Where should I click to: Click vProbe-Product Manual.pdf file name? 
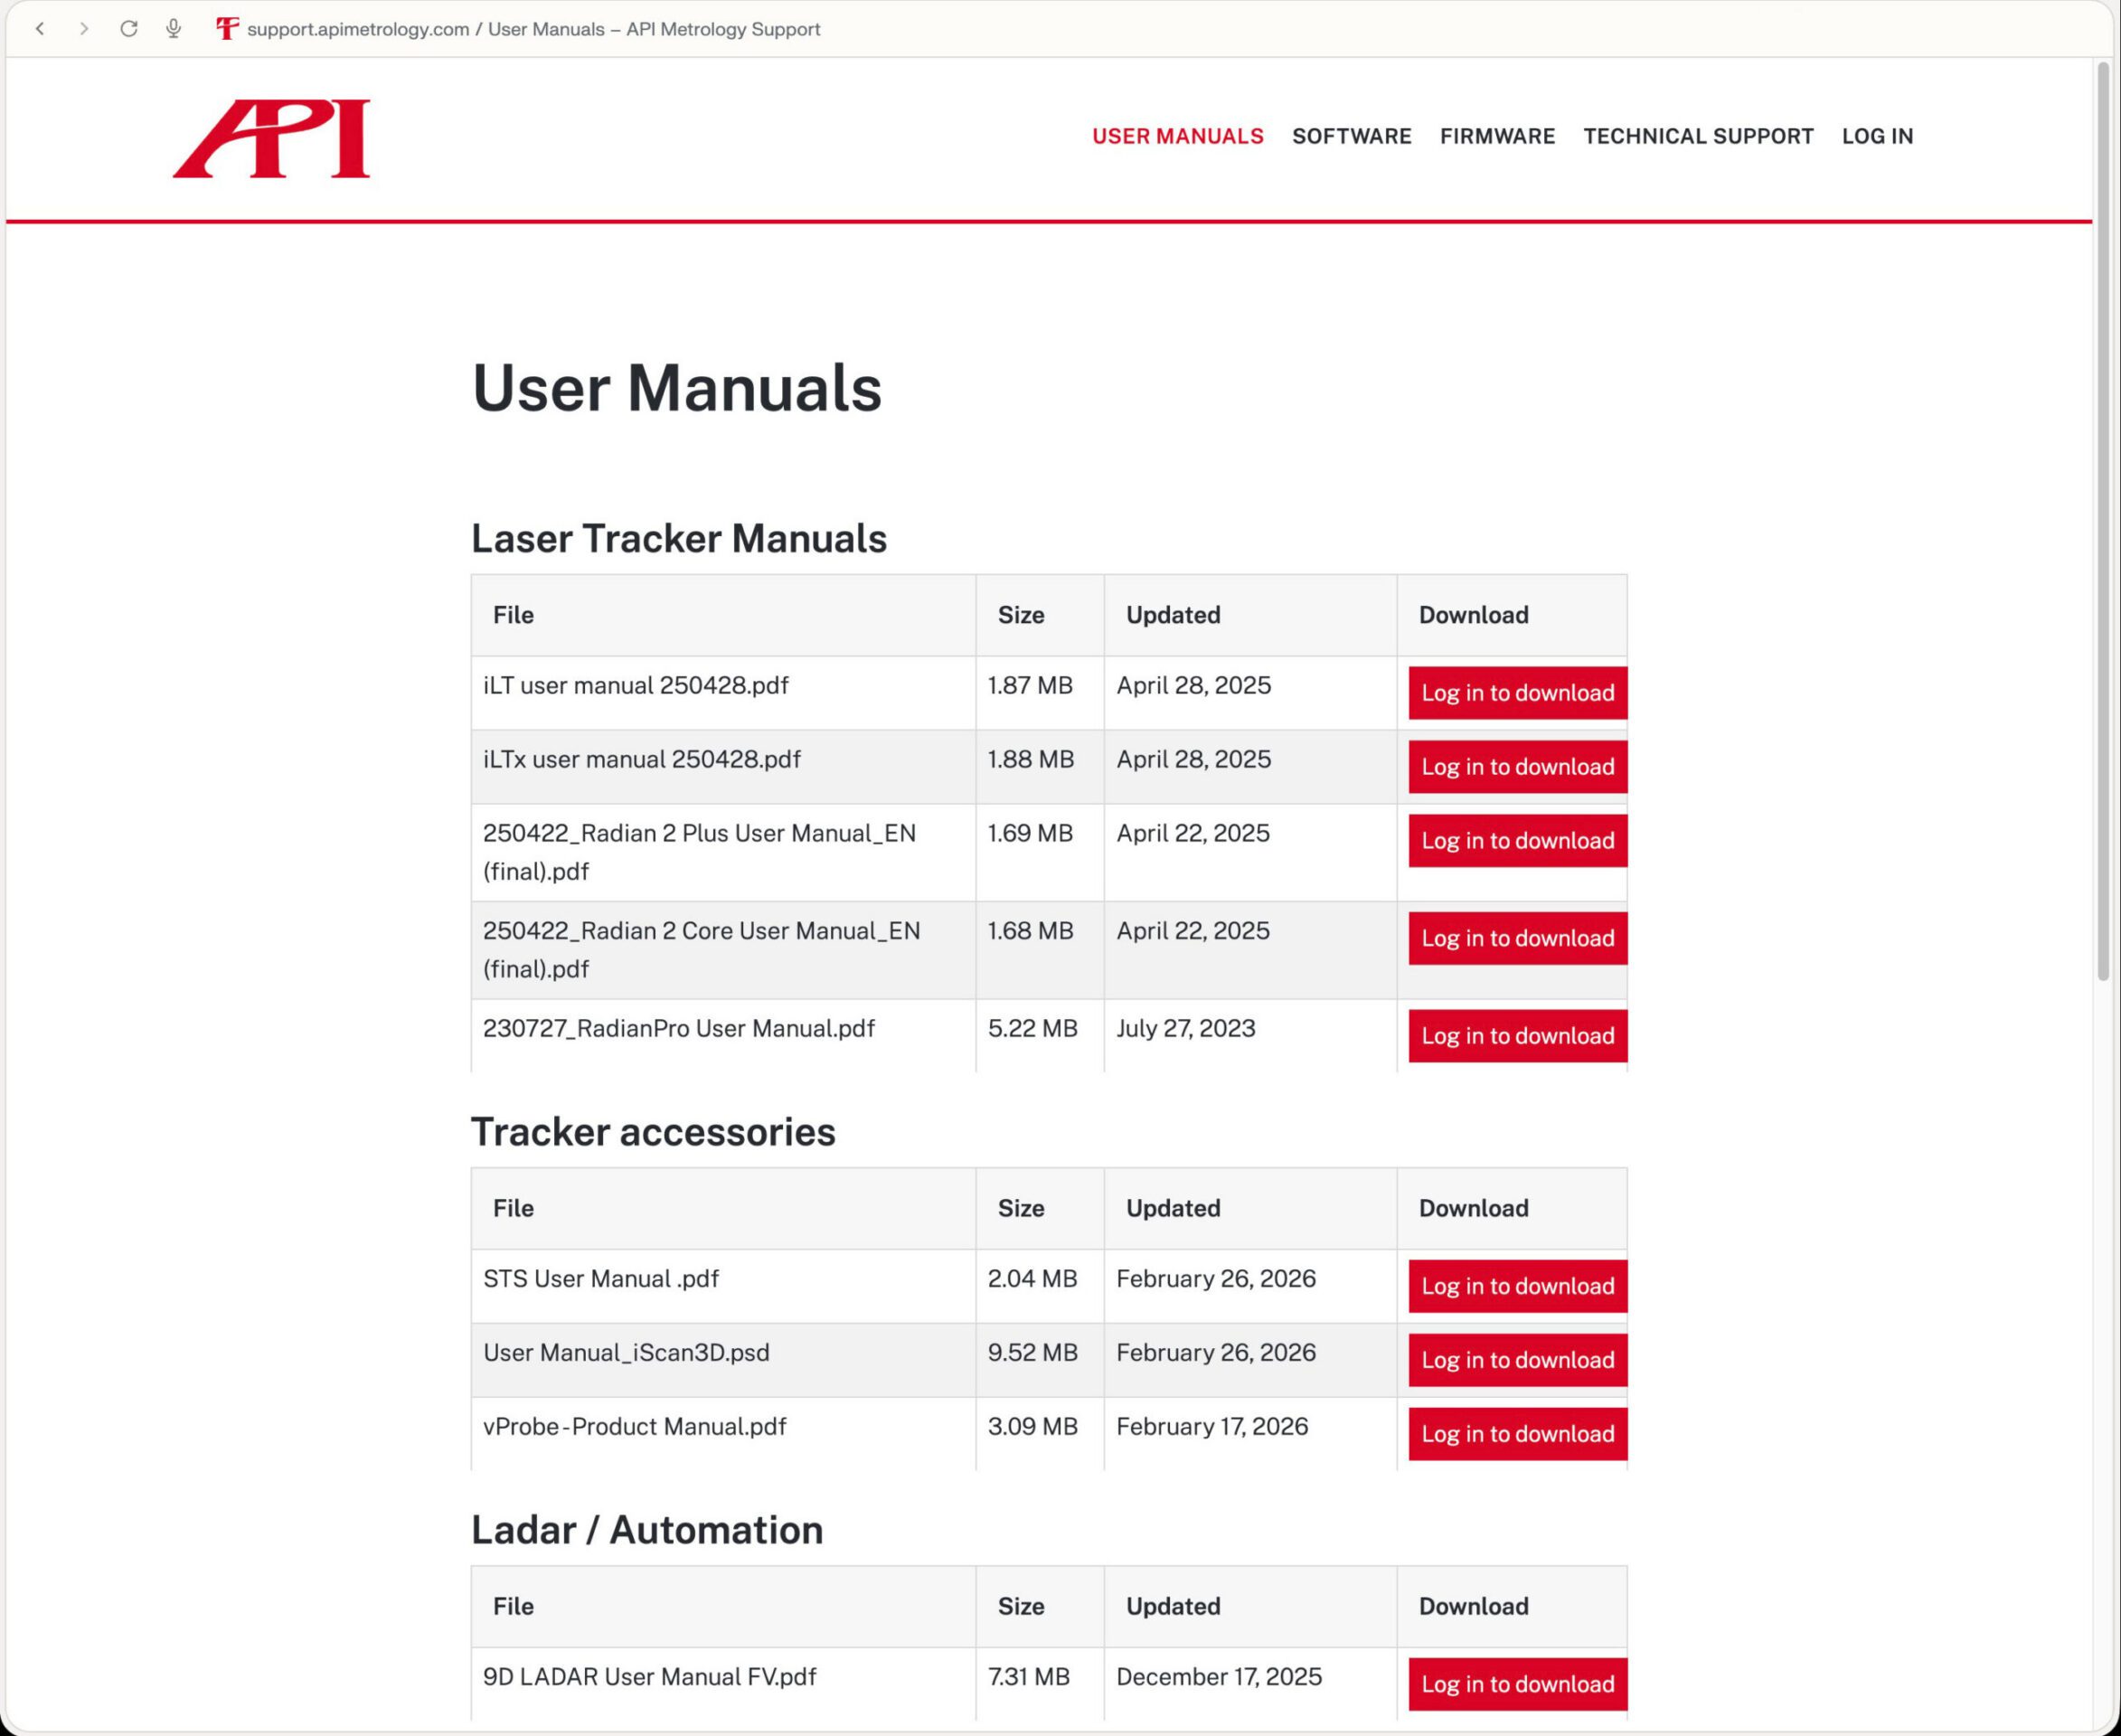point(634,1427)
